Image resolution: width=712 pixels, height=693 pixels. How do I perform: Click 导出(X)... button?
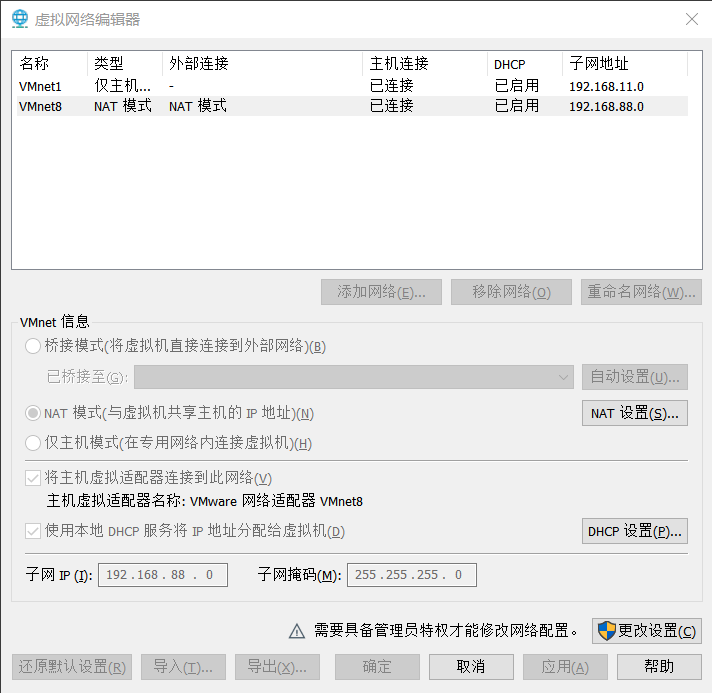click(277, 667)
